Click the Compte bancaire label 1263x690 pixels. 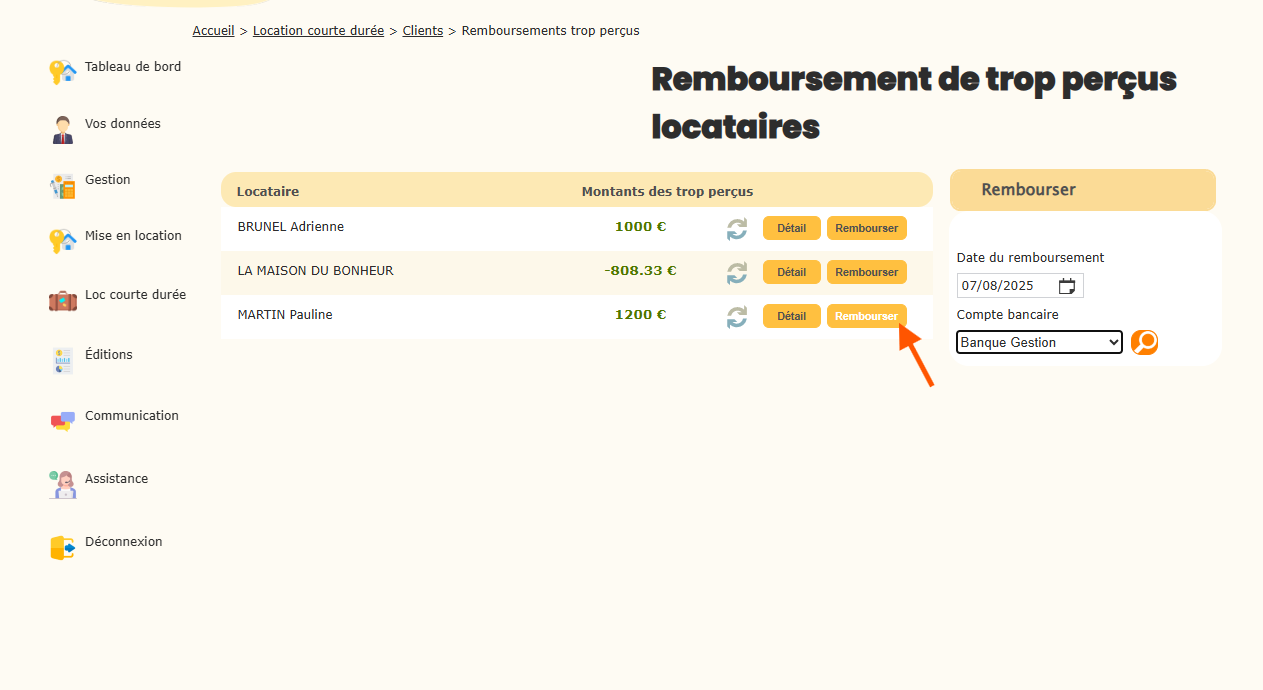(1008, 315)
